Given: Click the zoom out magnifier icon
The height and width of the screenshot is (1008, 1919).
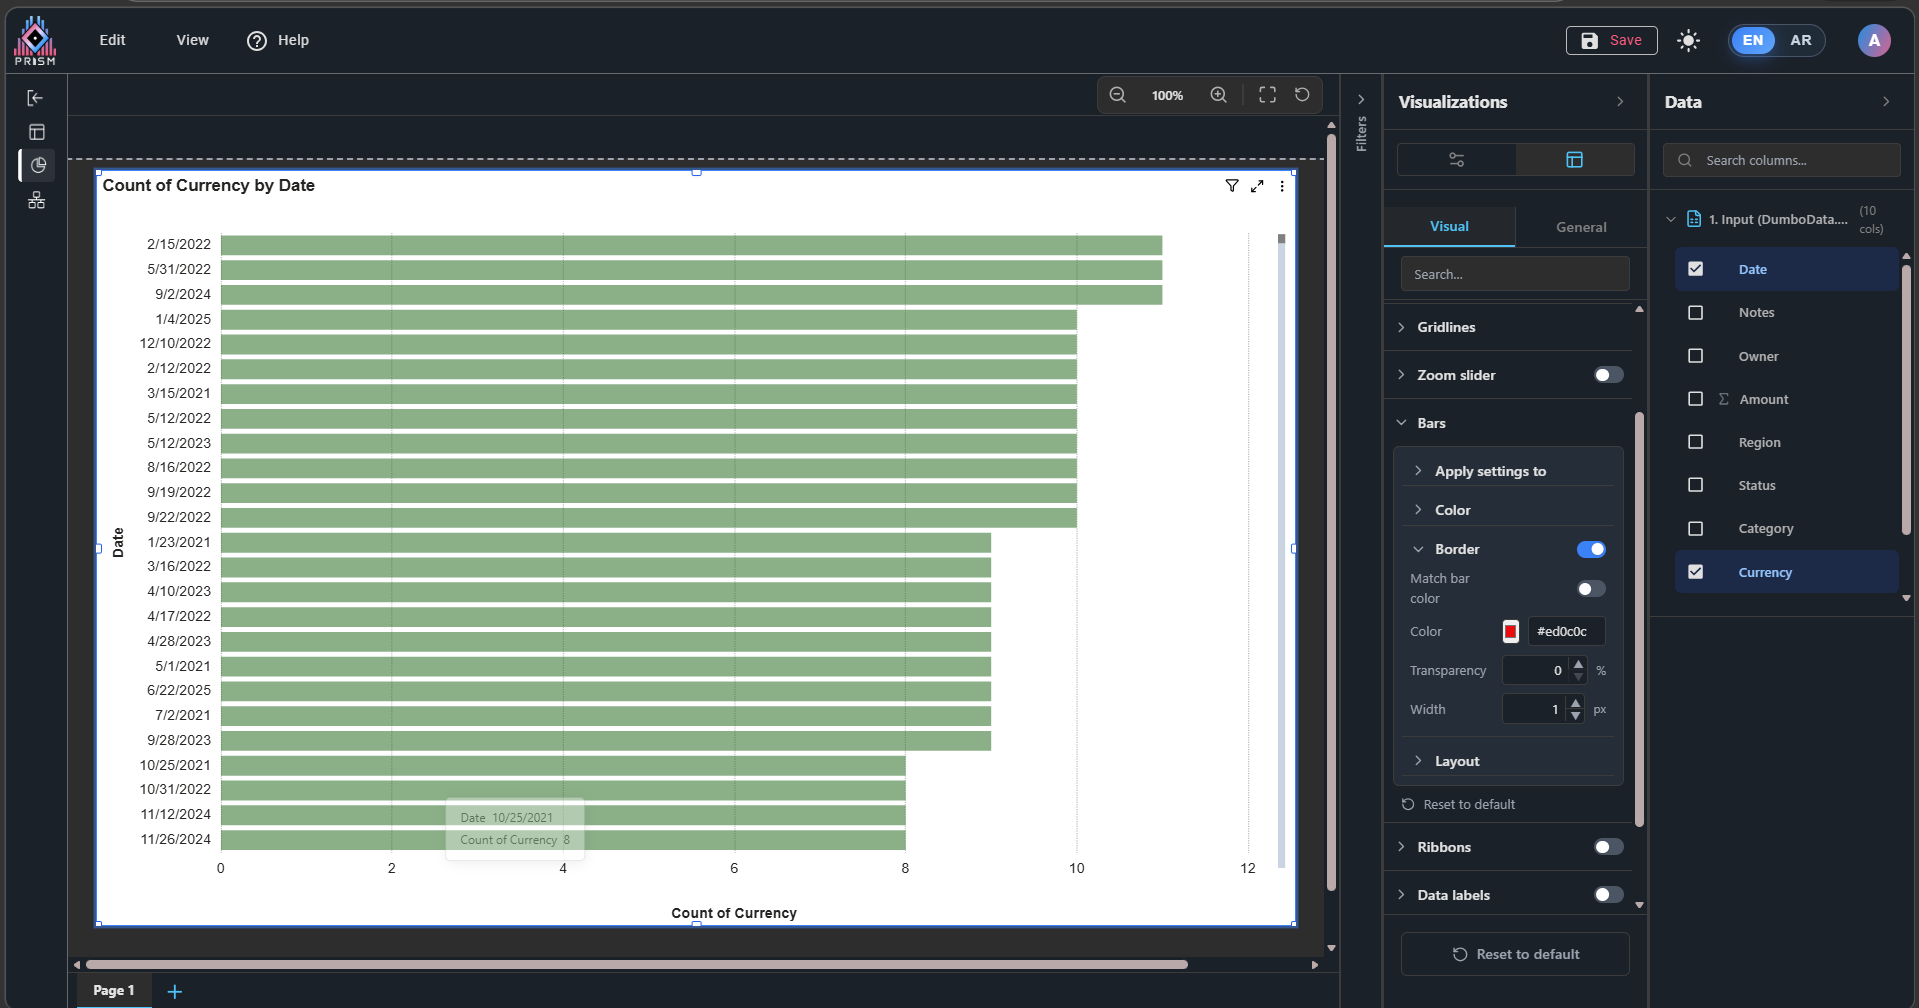Looking at the screenshot, I should point(1117,95).
